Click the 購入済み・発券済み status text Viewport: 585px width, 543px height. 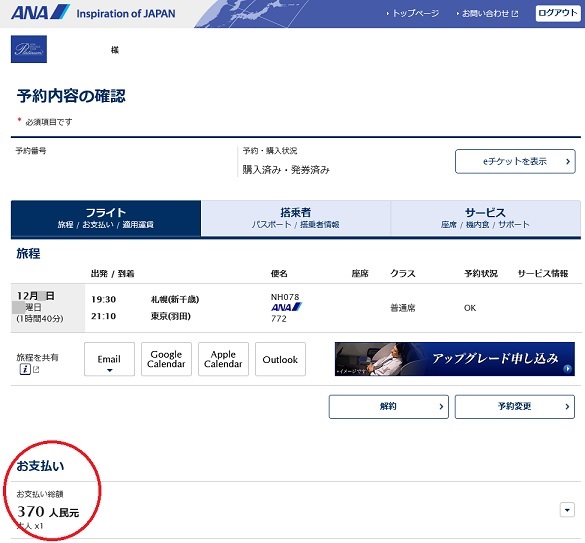tap(286, 170)
